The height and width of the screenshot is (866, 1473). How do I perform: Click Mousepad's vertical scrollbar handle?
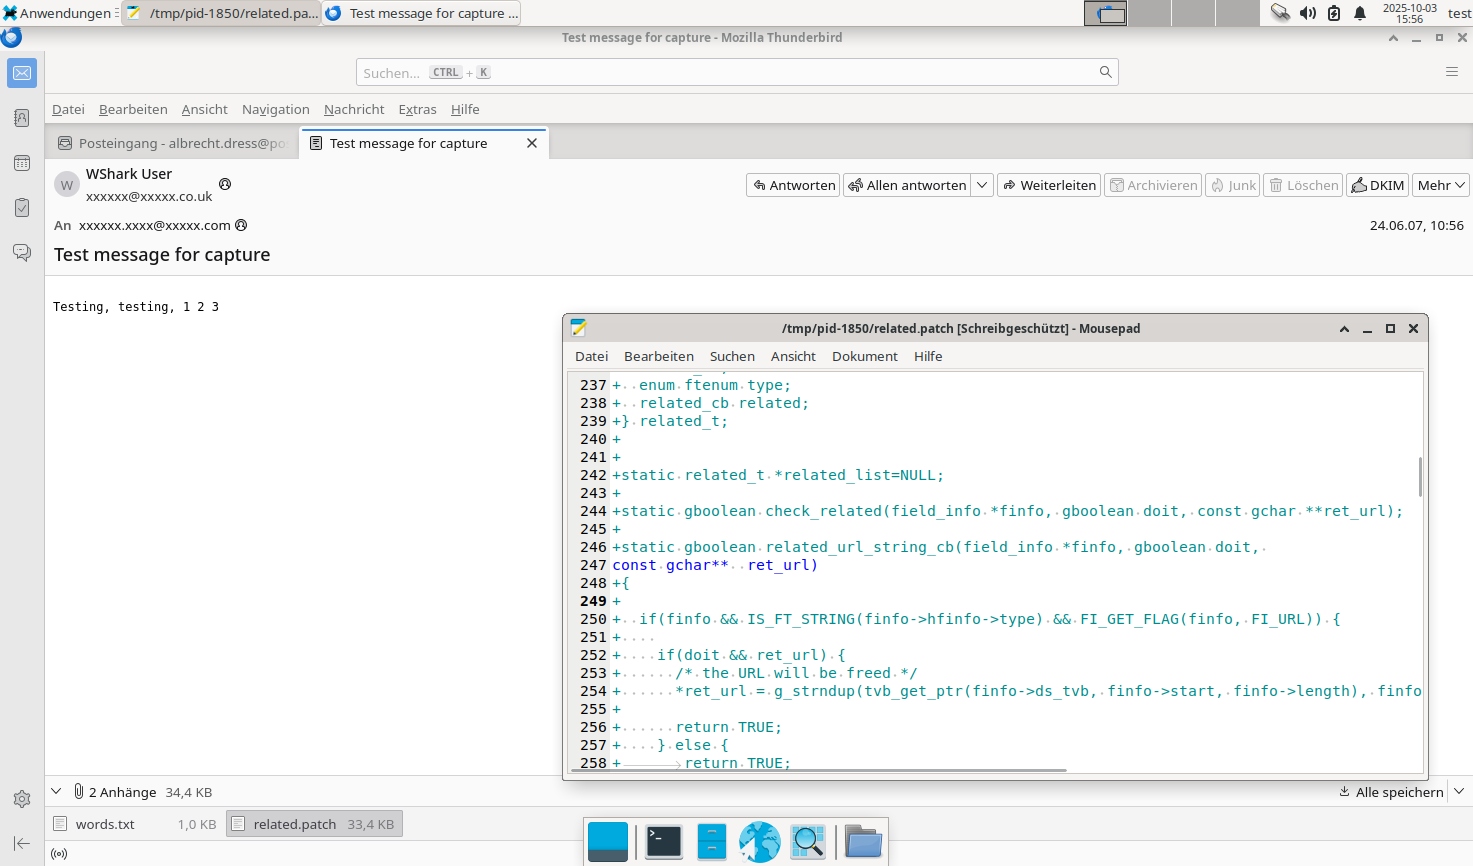tap(1420, 476)
